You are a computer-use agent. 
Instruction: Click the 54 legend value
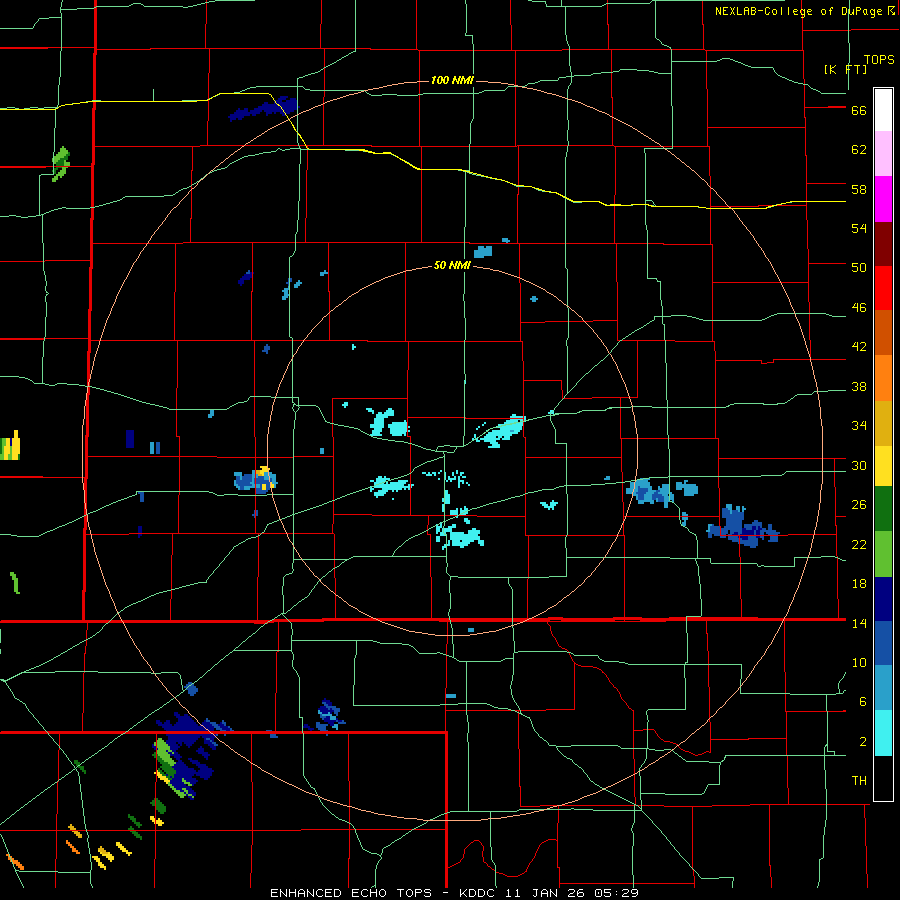pyautogui.click(x=859, y=228)
